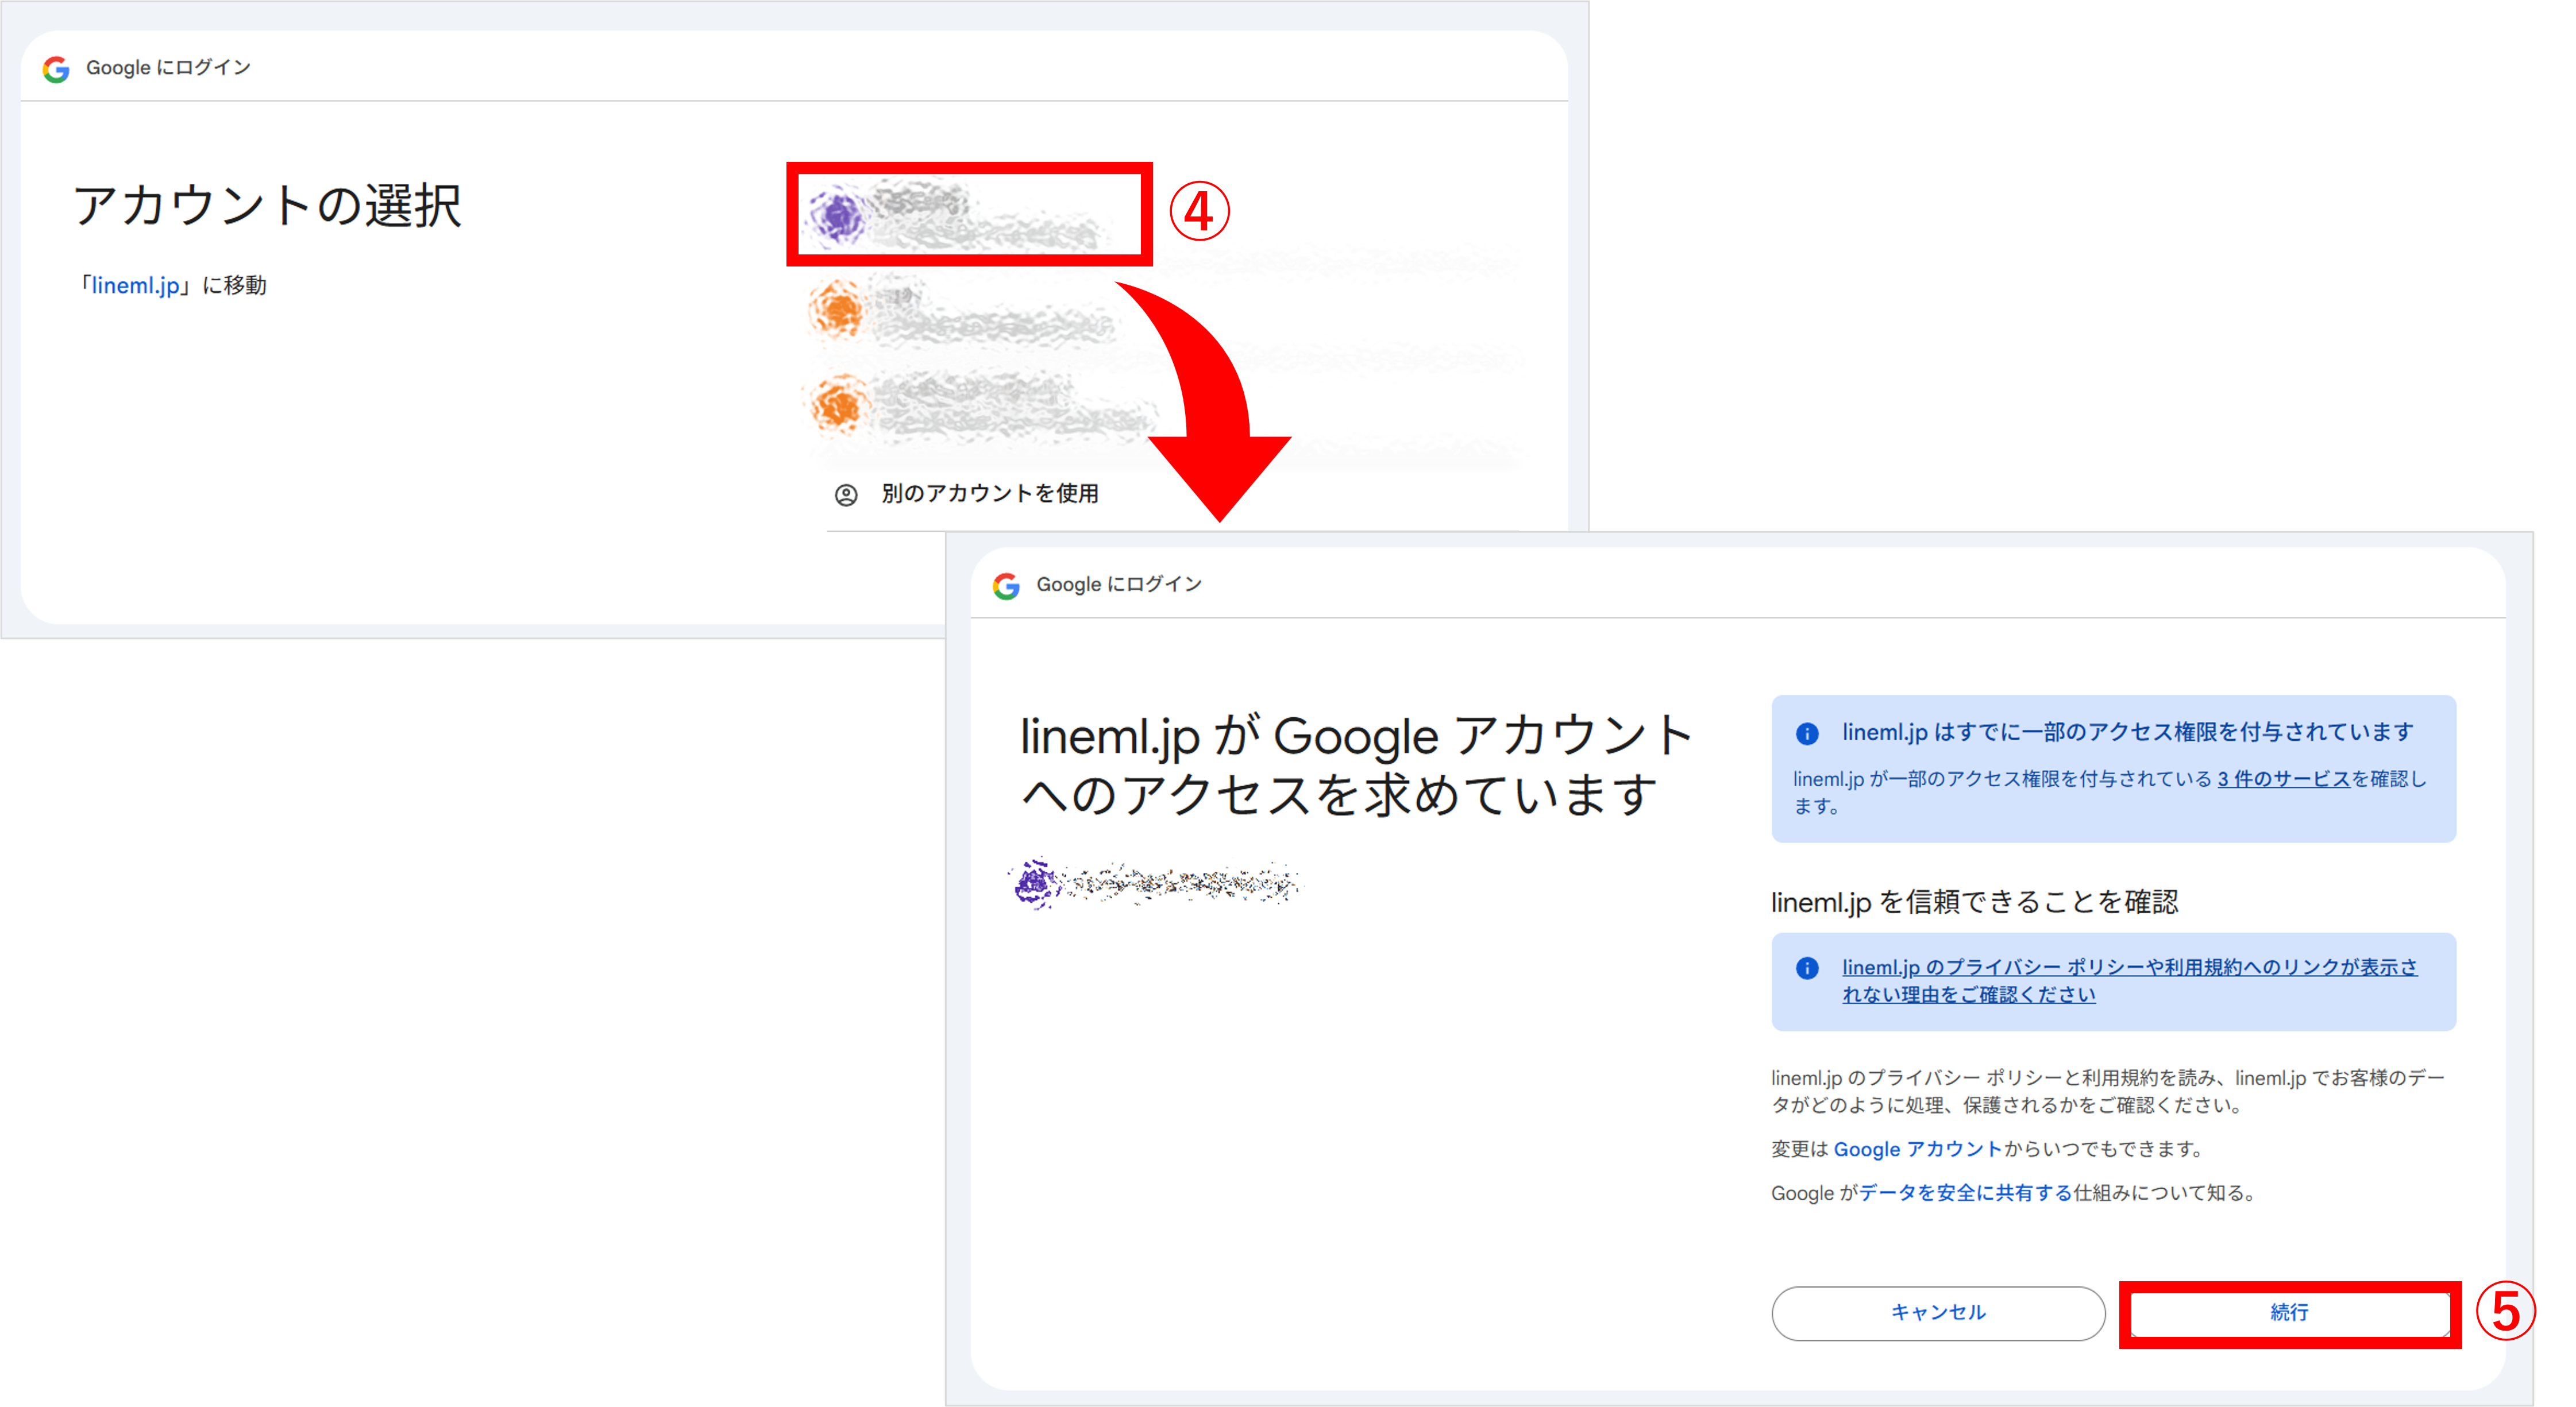Click Google にログイン text in account chooser
2576x1407 pixels.
pos(168,68)
